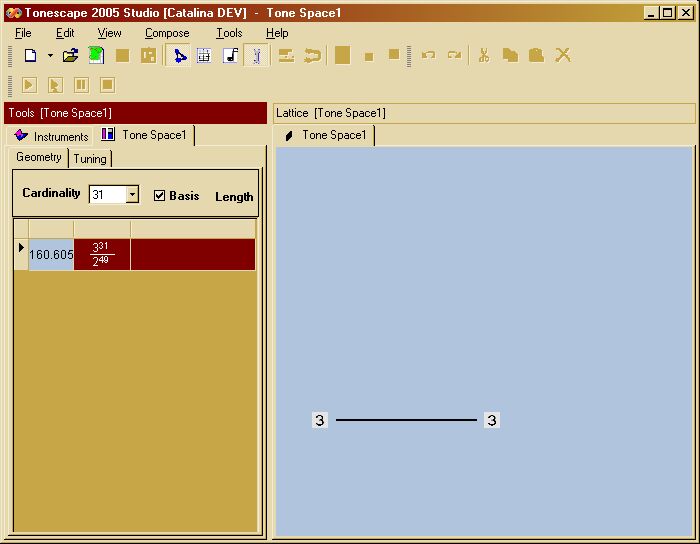Maximize the Tonescape window
Image resolution: width=700 pixels, height=544 pixels.
coord(667,13)
